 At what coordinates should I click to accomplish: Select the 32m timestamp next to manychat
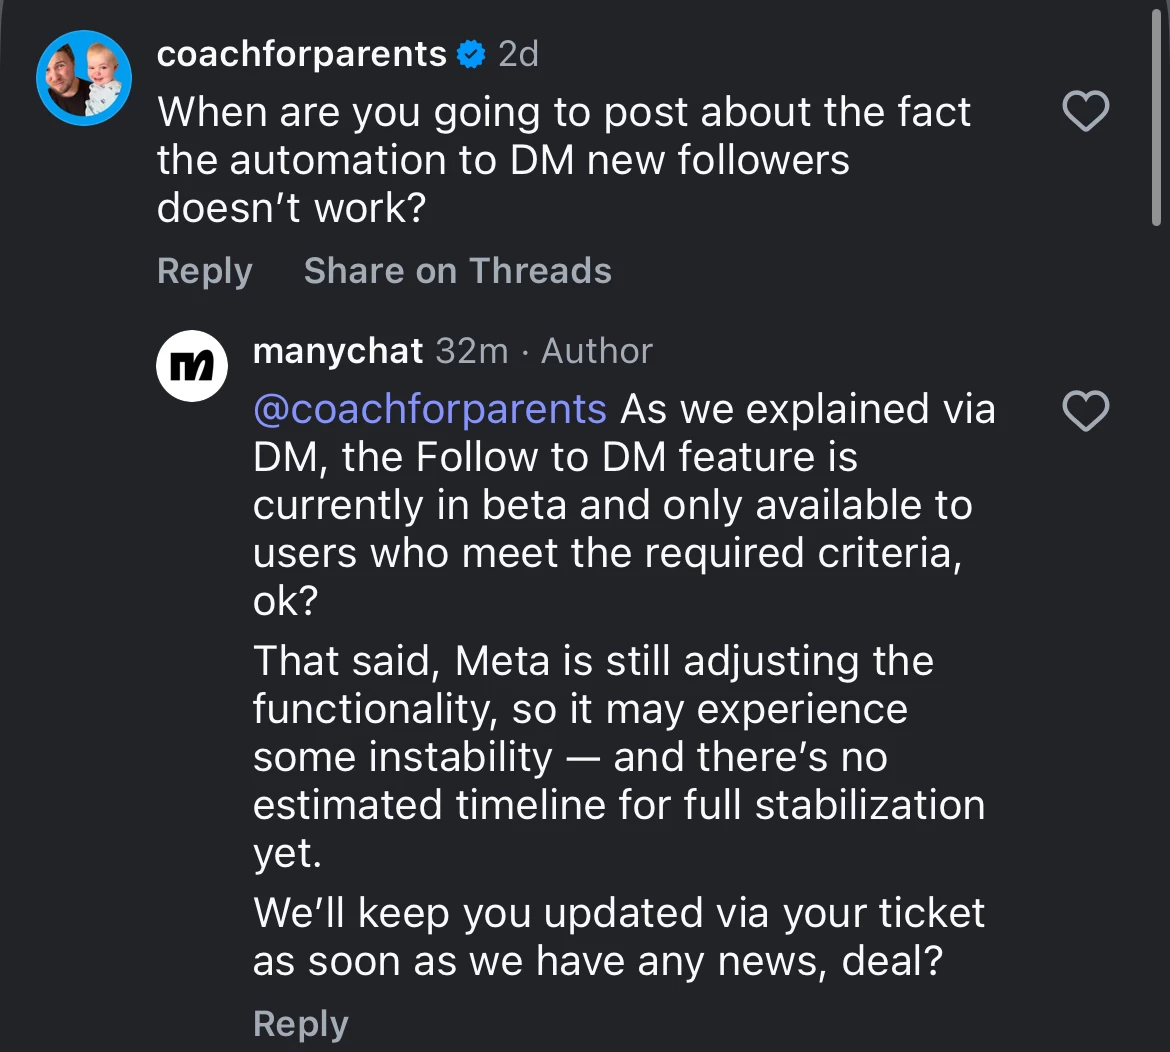(472, 351)
